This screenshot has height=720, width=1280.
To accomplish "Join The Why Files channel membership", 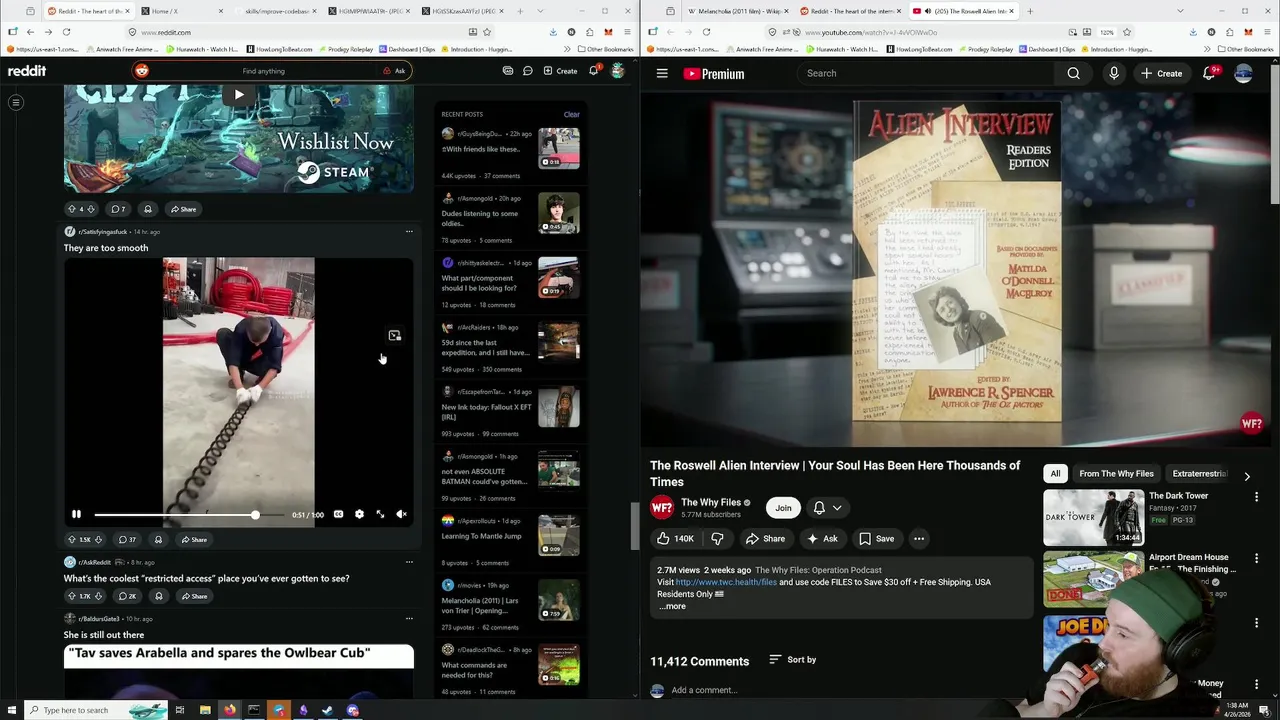I will 783,508.
